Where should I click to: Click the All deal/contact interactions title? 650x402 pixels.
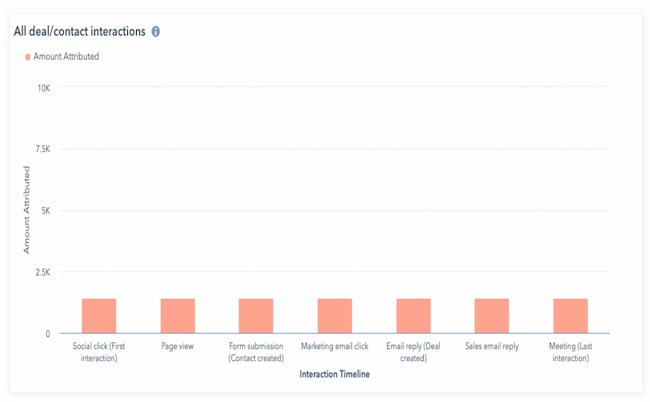coord(78,32)
